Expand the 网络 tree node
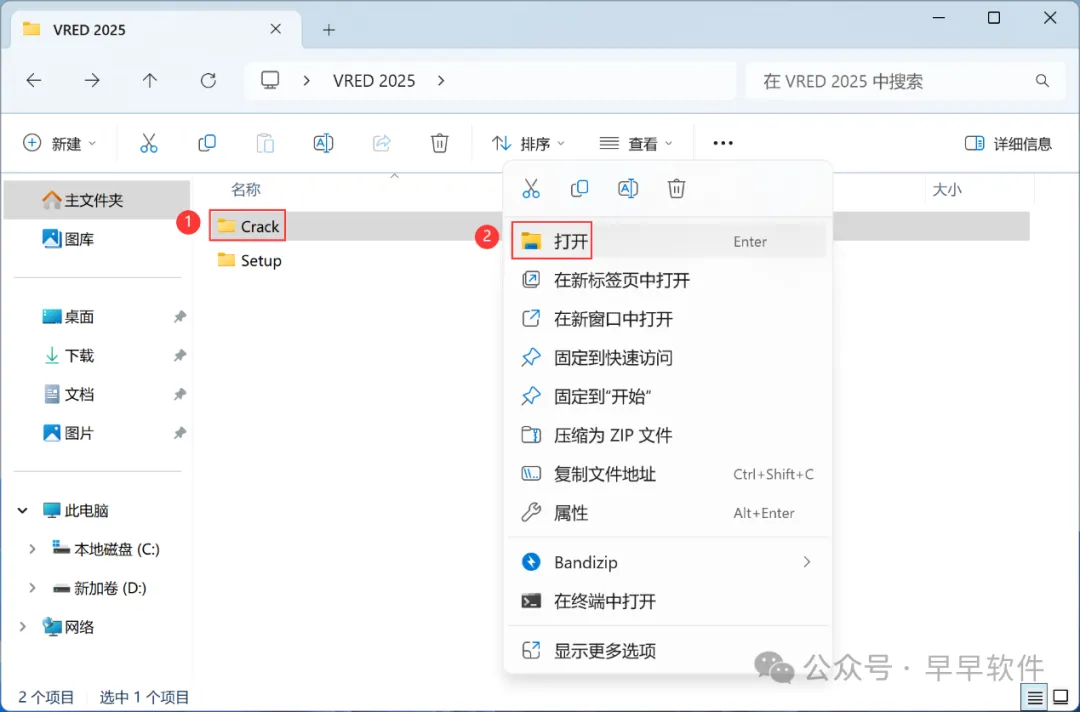The height and width of the screenshot is (712, 1080). [x=23, y=627]
